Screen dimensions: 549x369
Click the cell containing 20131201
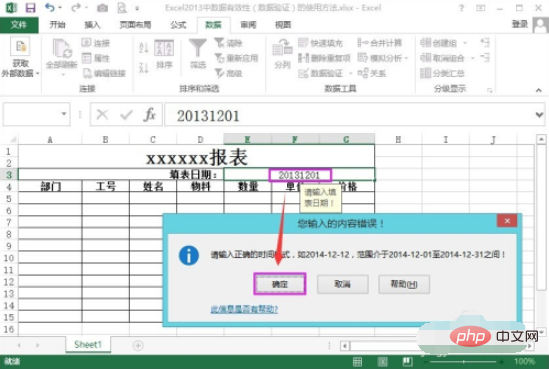pyautogui.click(x=299, y=175)
